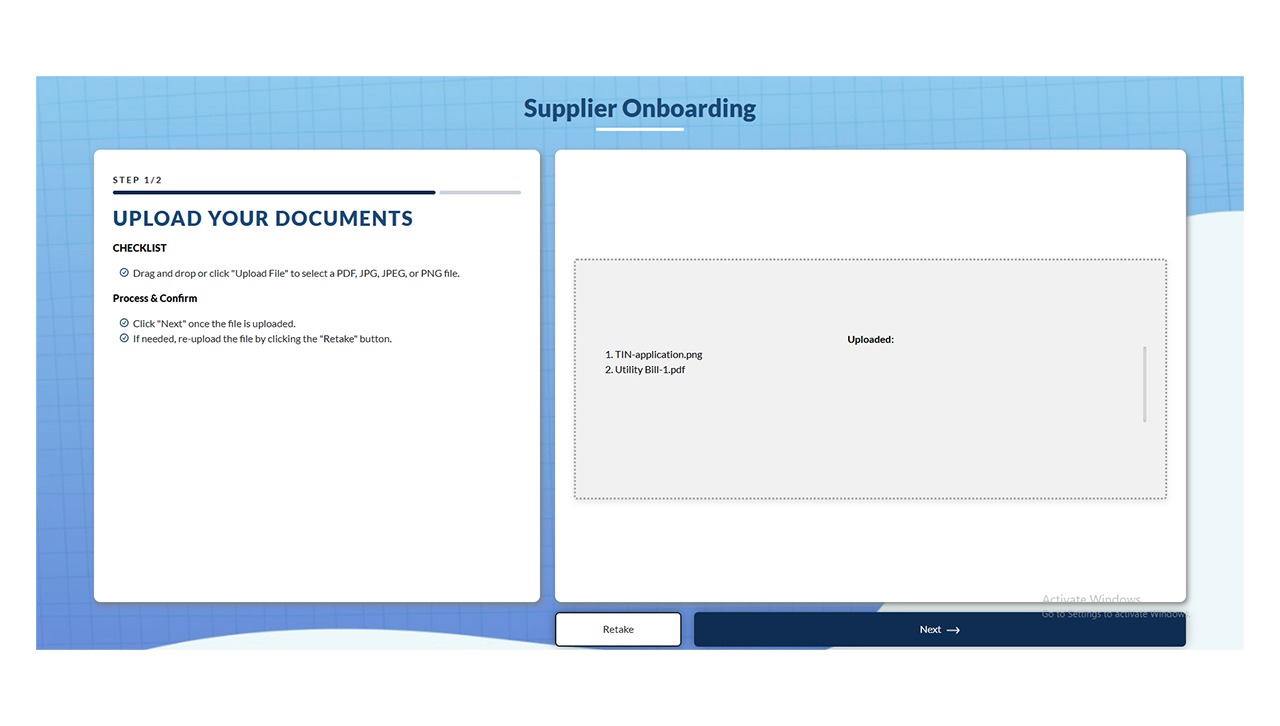Click the CHECKLIST section heading

[x=140, y=248]
